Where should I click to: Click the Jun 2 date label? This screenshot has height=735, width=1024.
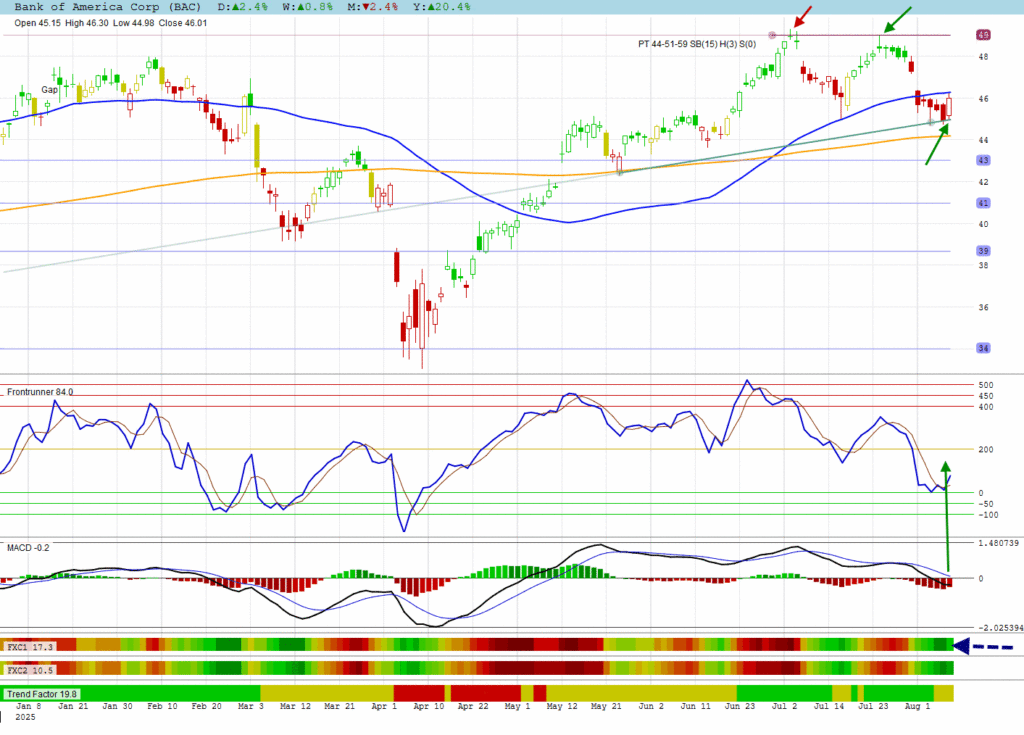(x=651, y=706)
